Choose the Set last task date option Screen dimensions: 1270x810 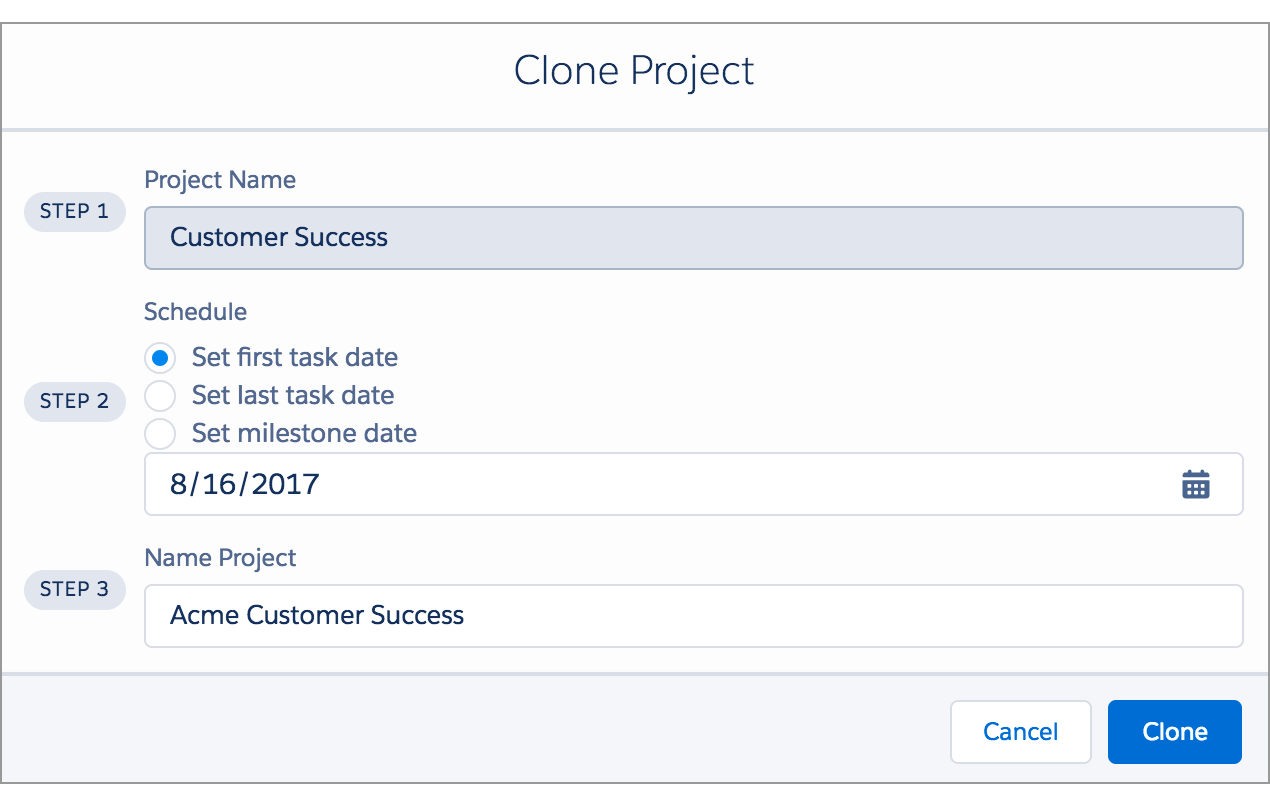pos(160,395)
